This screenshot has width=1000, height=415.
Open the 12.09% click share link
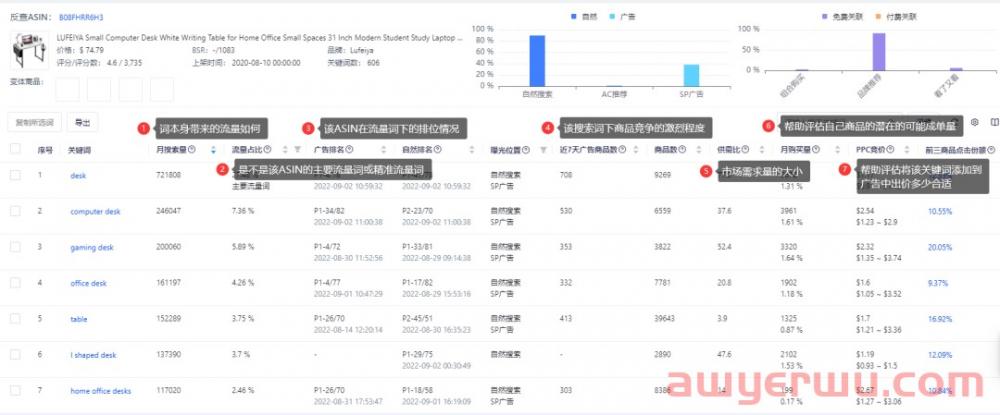click(940, 355)
